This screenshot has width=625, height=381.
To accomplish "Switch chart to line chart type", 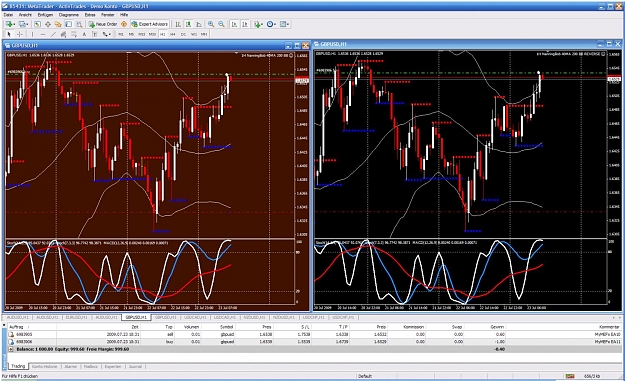I will pyautogui.click(x=199, y=24).
